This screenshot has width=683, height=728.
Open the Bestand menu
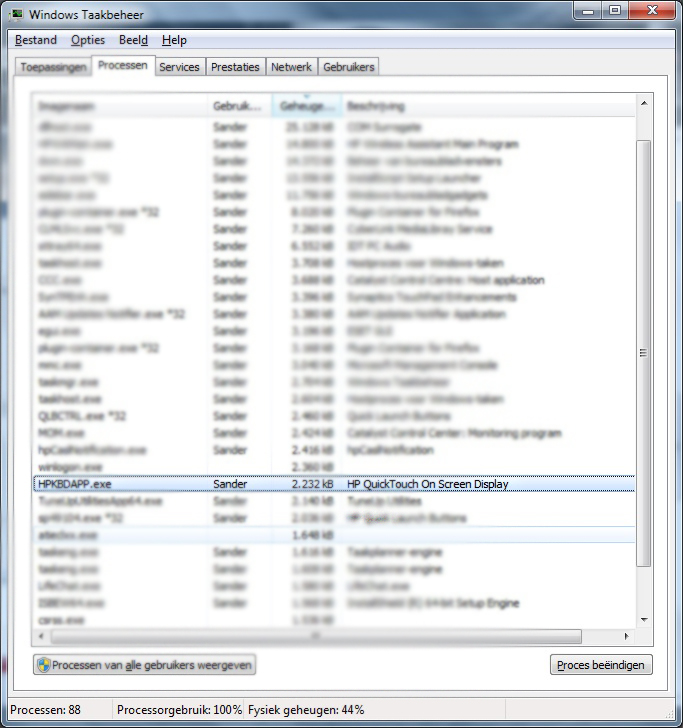pyautogui.click(x=36, y=40)
